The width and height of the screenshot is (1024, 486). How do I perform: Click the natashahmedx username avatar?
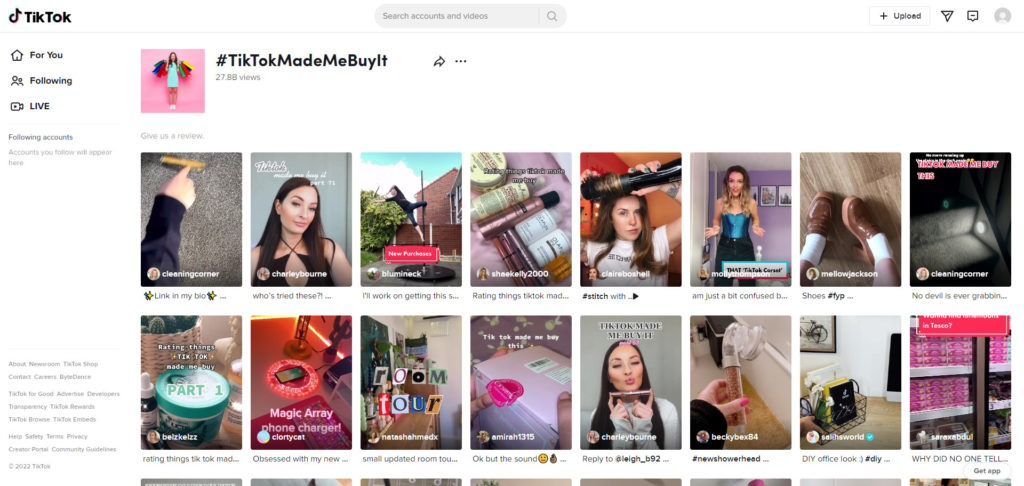click(374, 437)
